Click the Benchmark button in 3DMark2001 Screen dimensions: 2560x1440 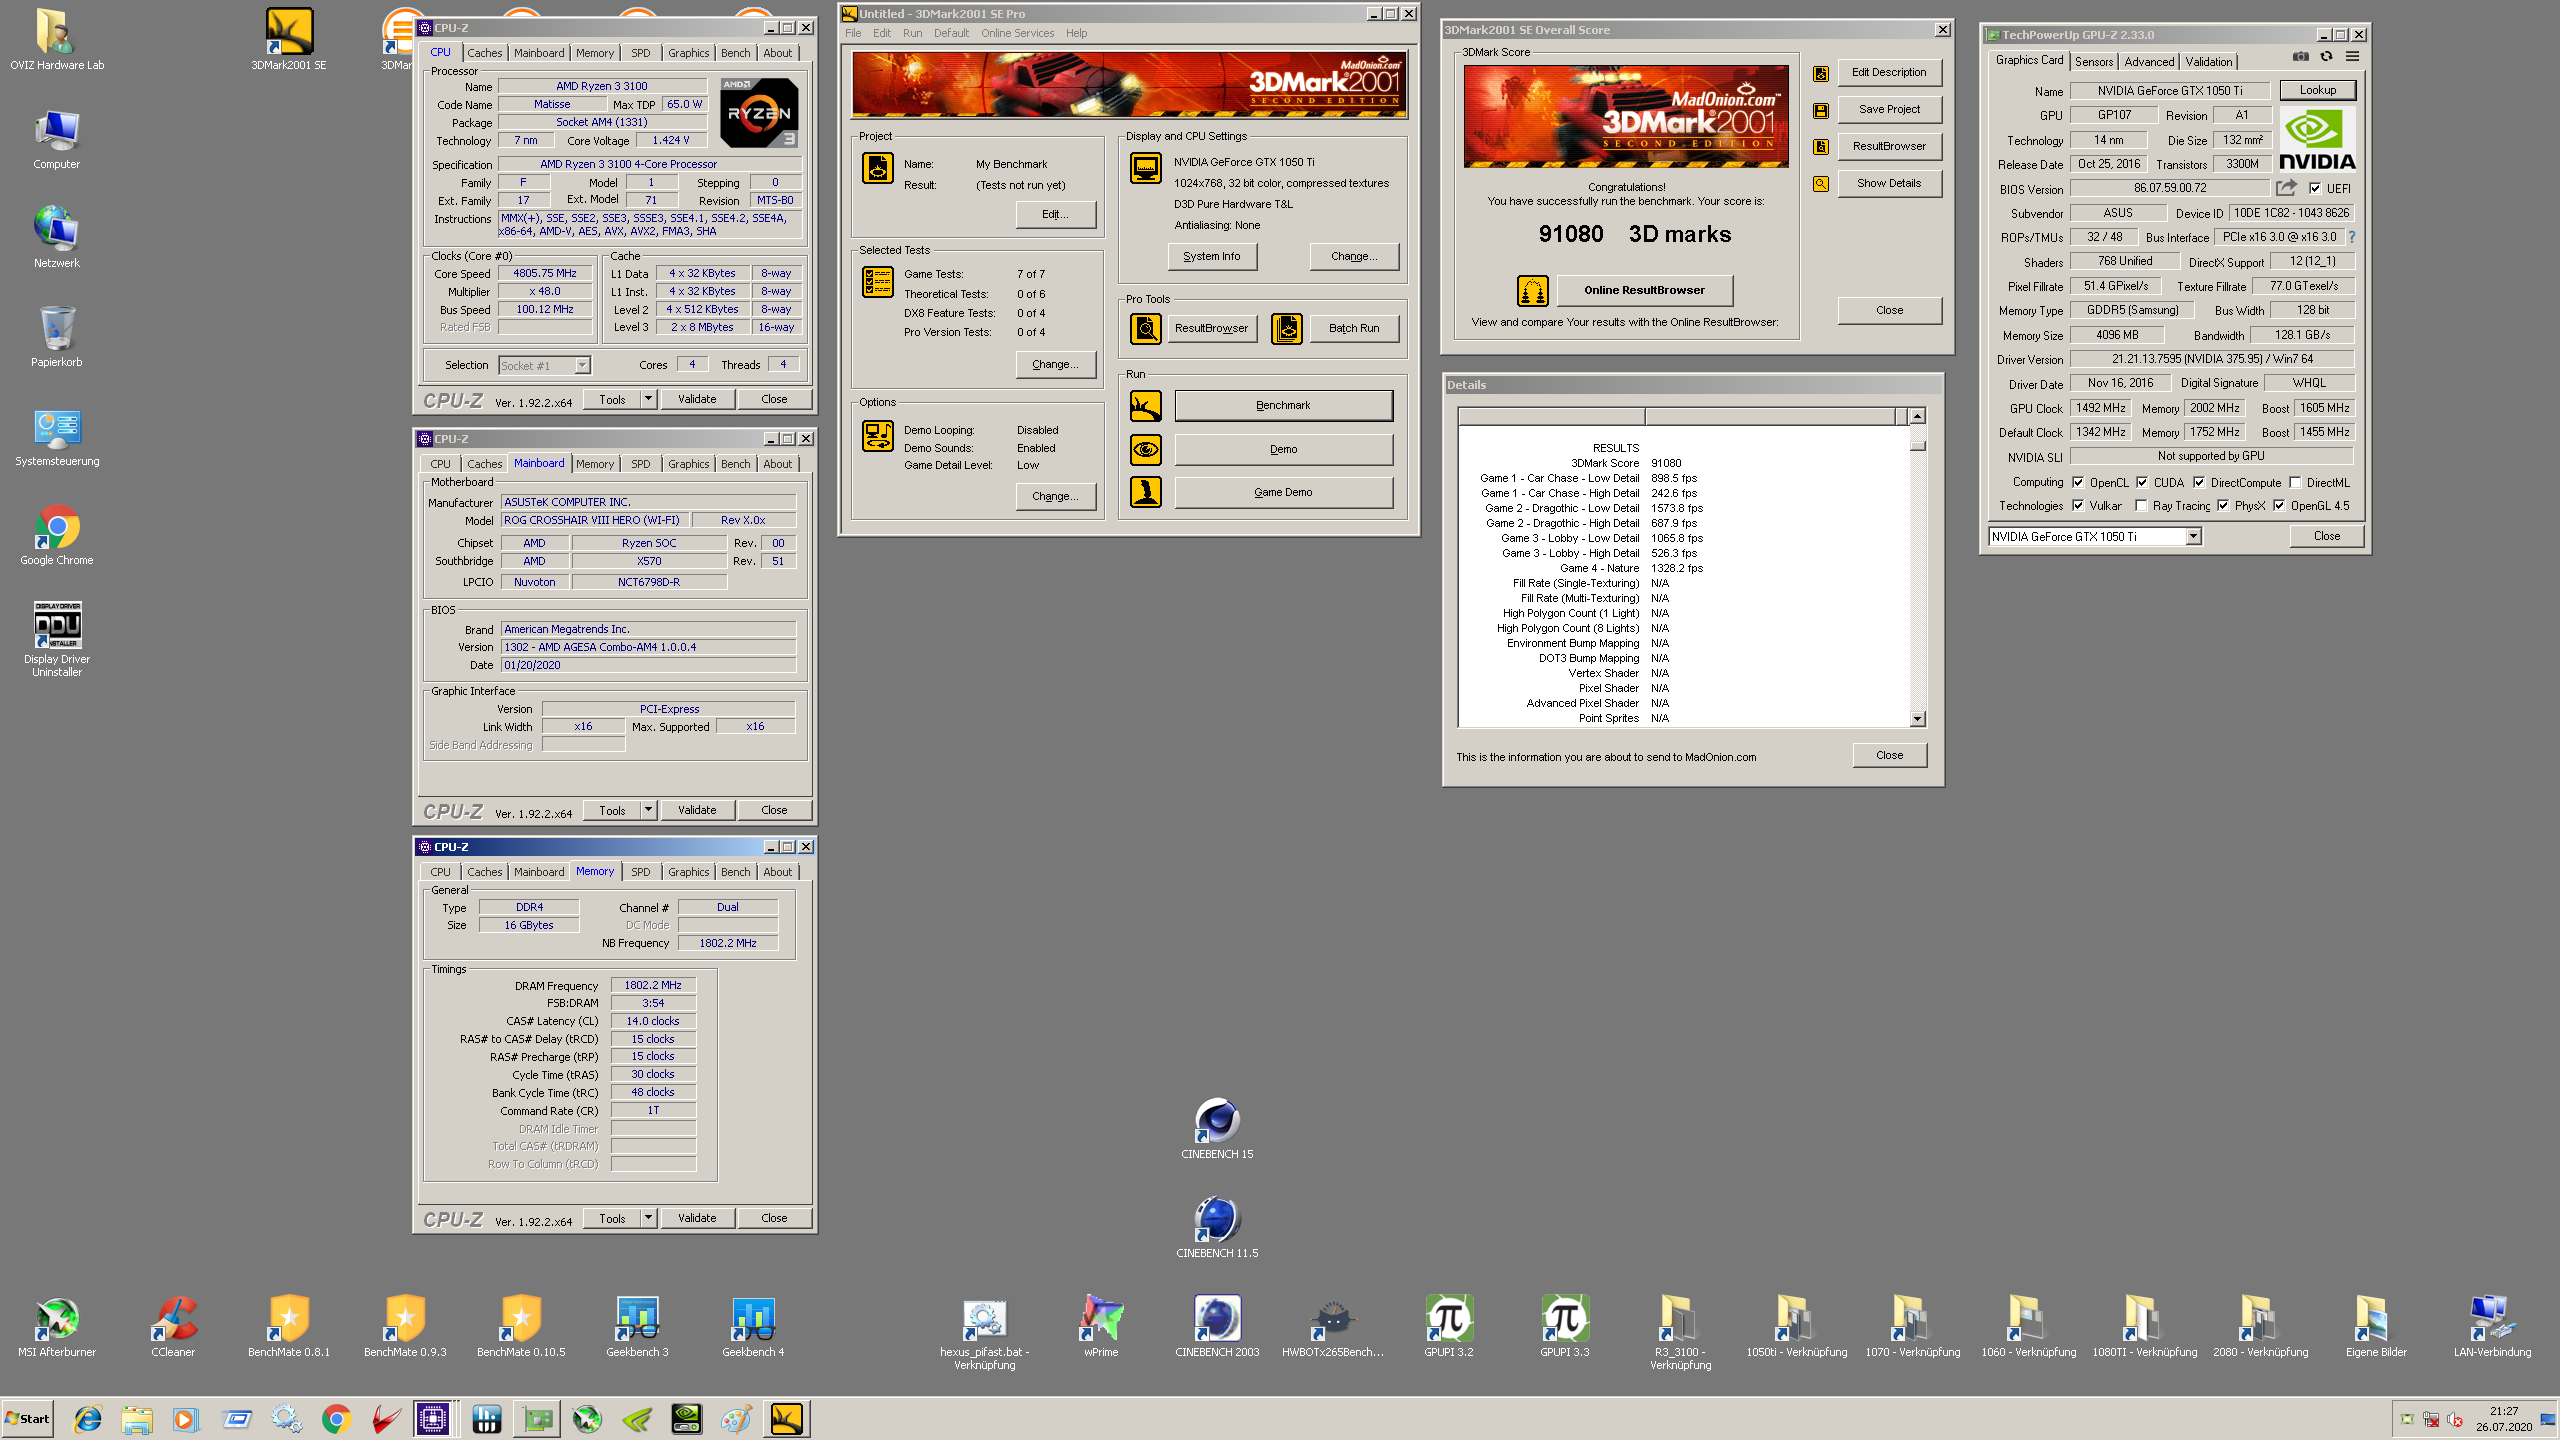point(1283,406)
